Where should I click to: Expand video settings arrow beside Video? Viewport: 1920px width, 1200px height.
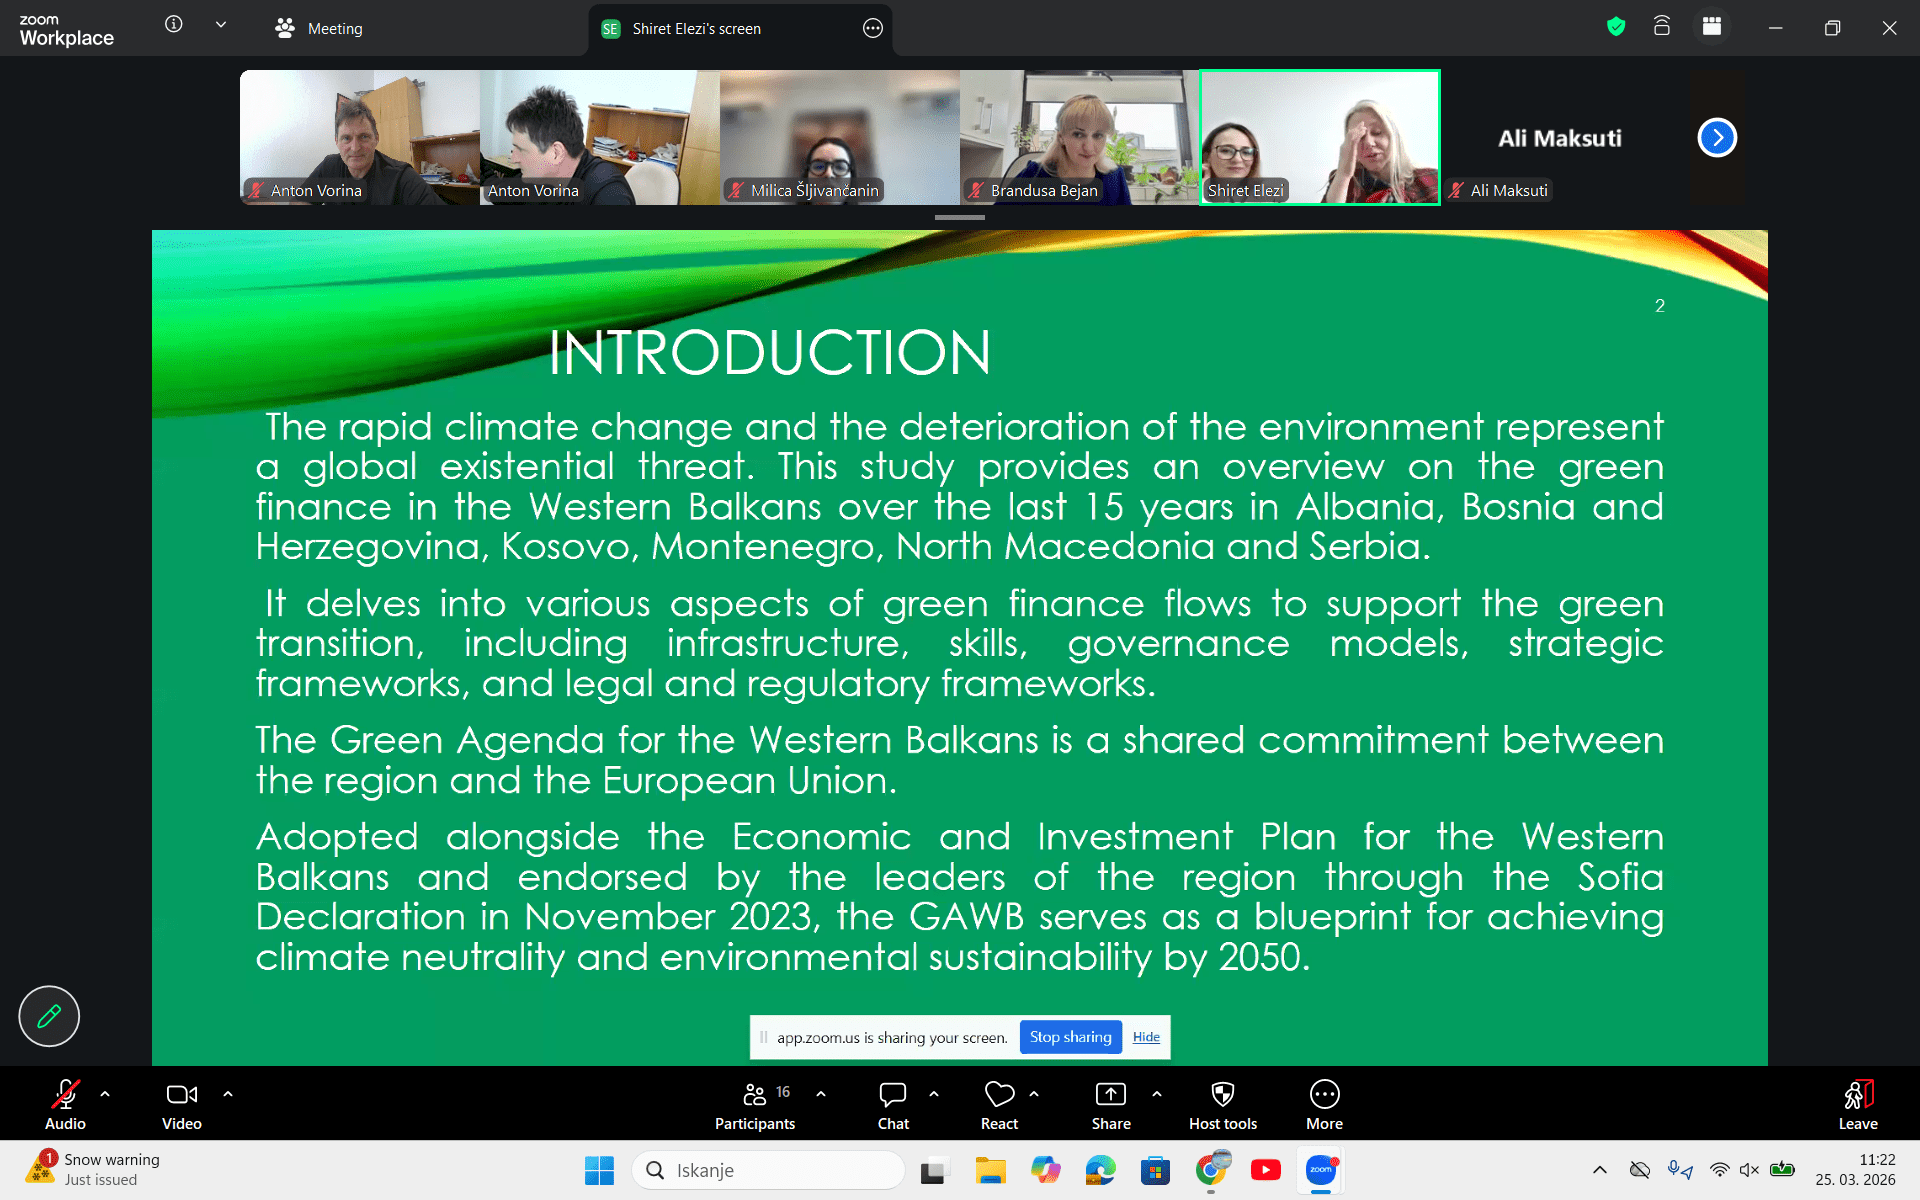click(x=228, y=1094)
